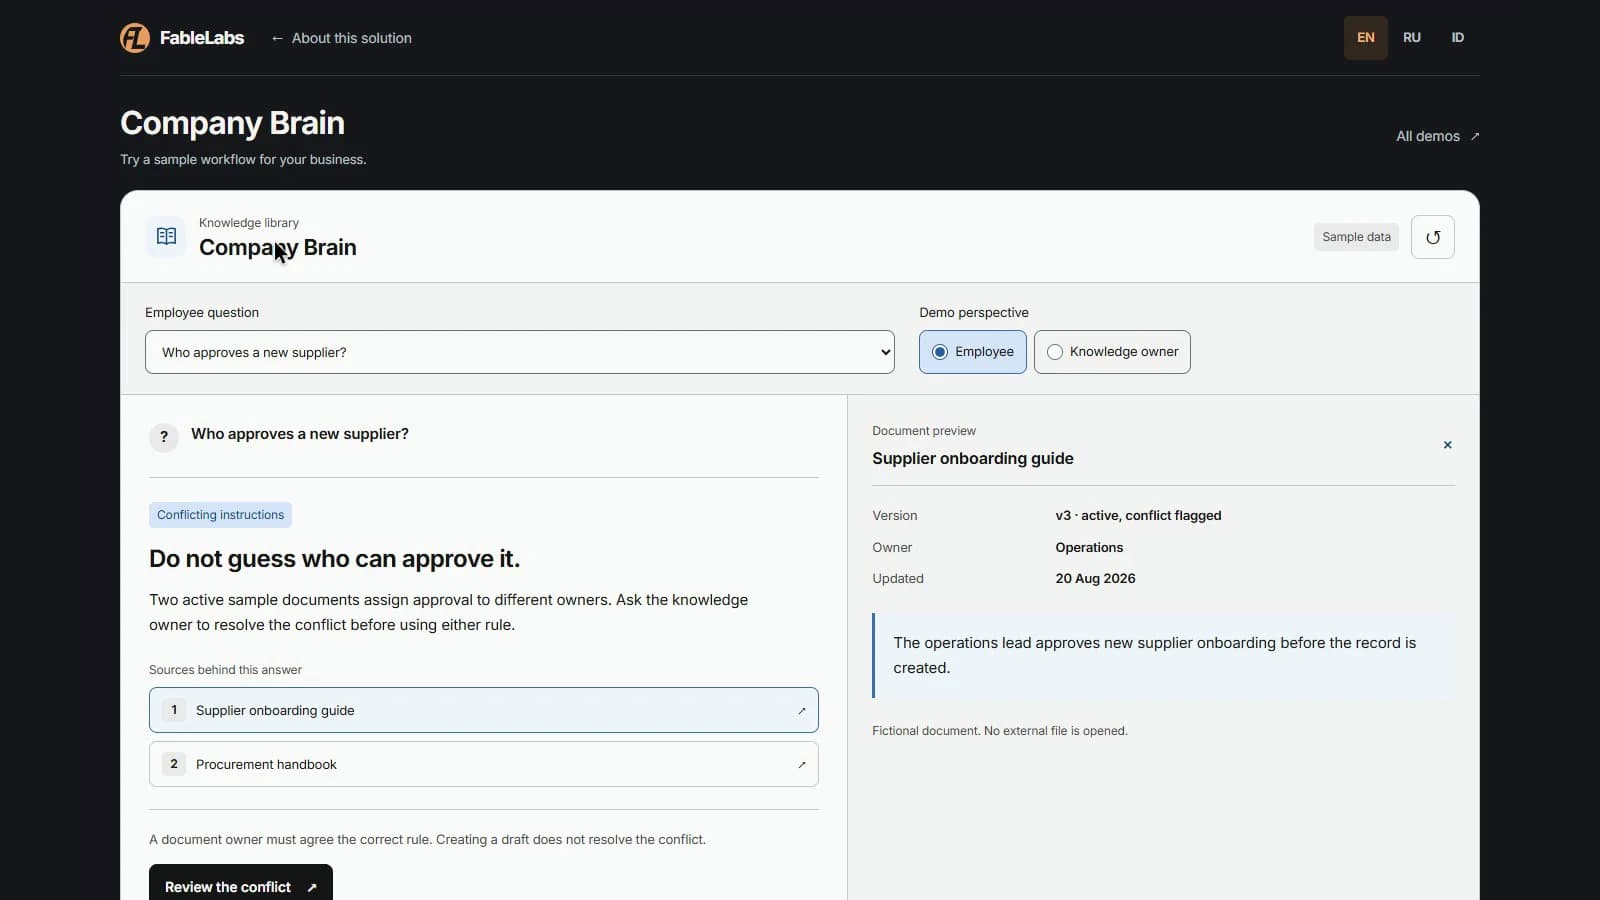Viewport: 1600px width, 900px height.
Task: Click the FableLabs logo icon
Action: [135, 38]
